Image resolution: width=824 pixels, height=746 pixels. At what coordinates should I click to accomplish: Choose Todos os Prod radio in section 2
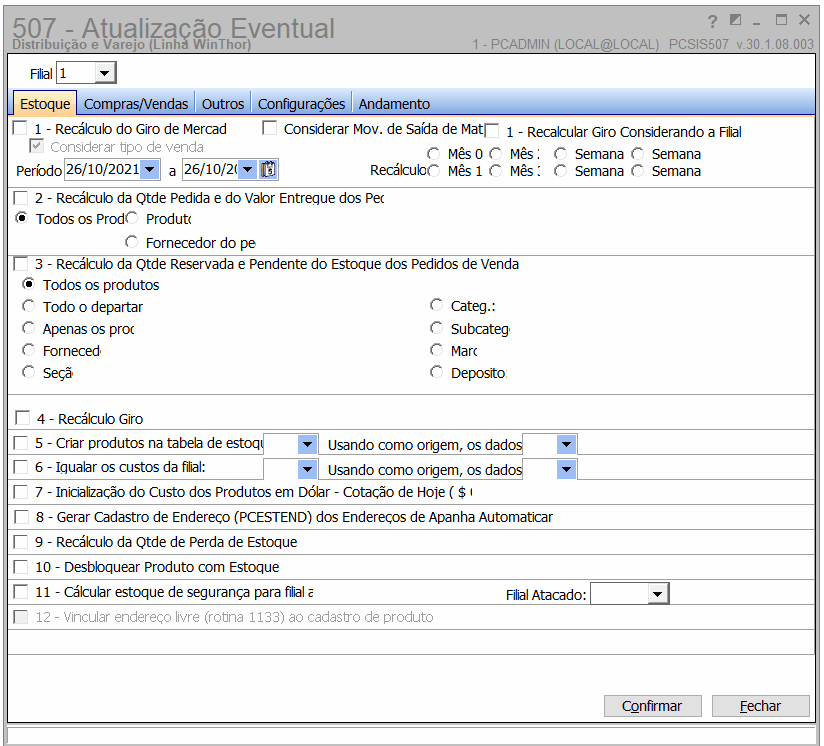(x=22, y=217)
